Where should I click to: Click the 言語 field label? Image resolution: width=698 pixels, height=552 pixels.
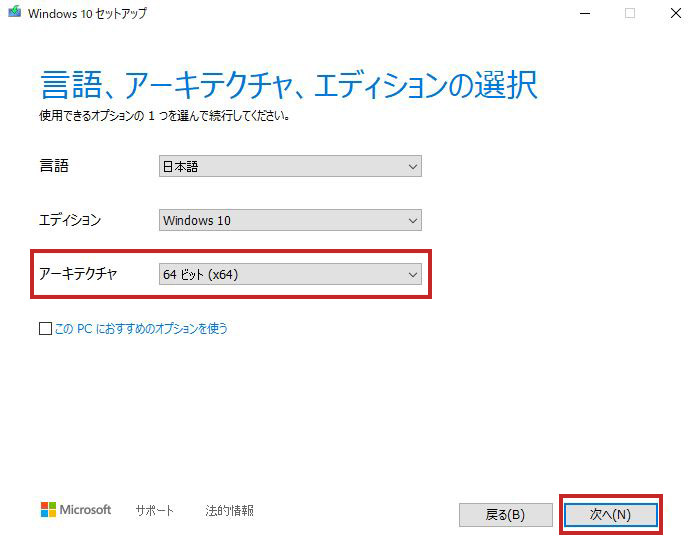click(54, 166)
